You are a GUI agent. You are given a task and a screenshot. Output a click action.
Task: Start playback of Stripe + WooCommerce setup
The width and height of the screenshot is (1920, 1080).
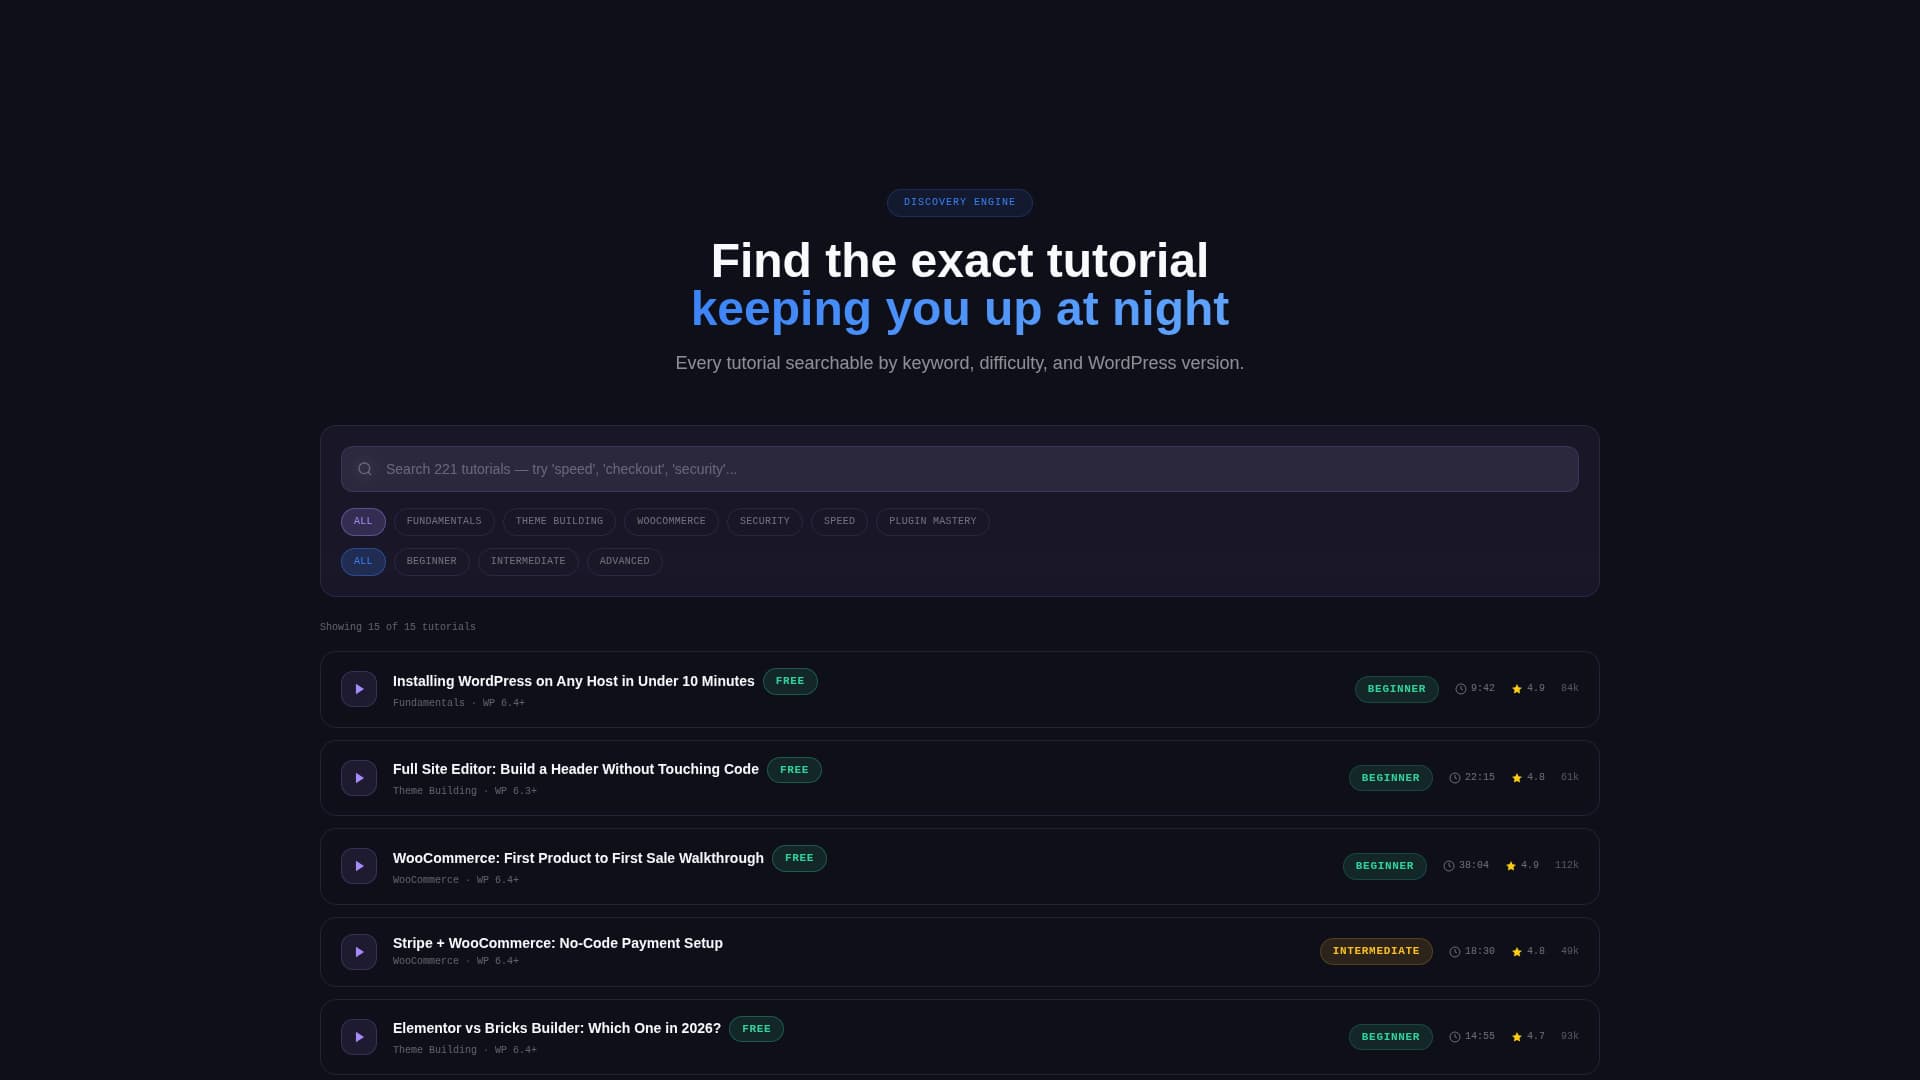click(358, 951)
